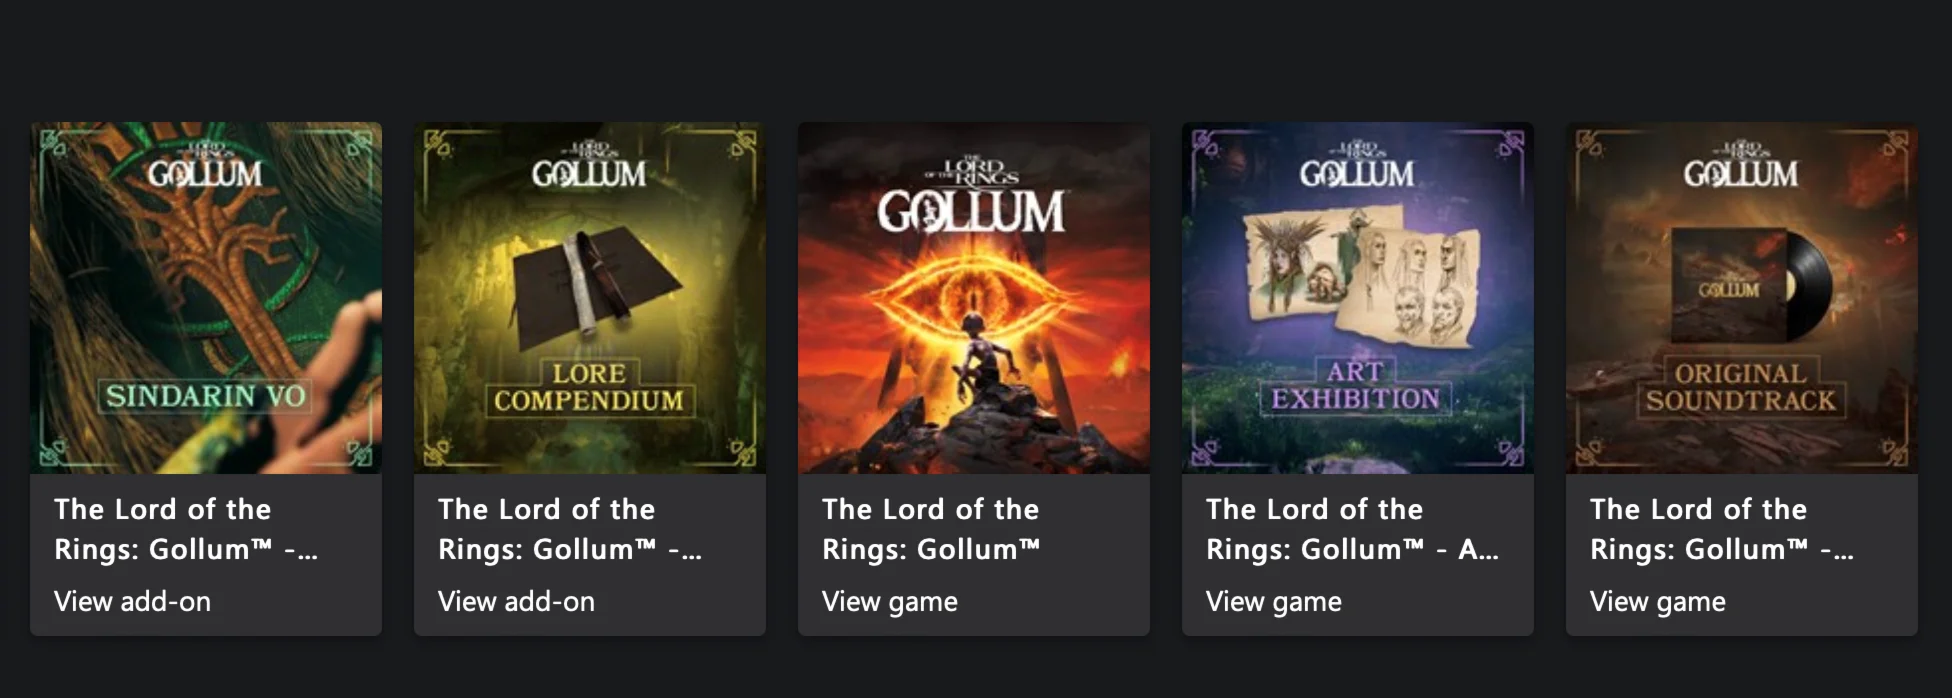Click the title text of the Original Soundtrack card
1952x698 pixels.
(x=1721, y=529)
